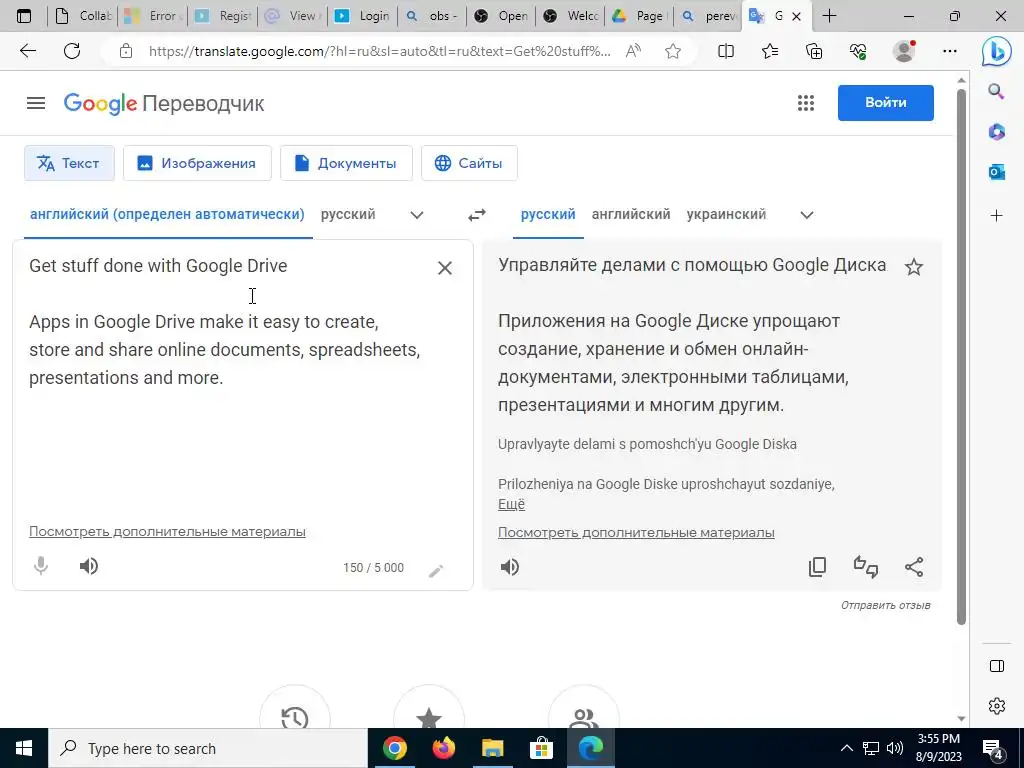Open the community contribute icon
Screen dimensions: 1024x768
coord(583,717)
